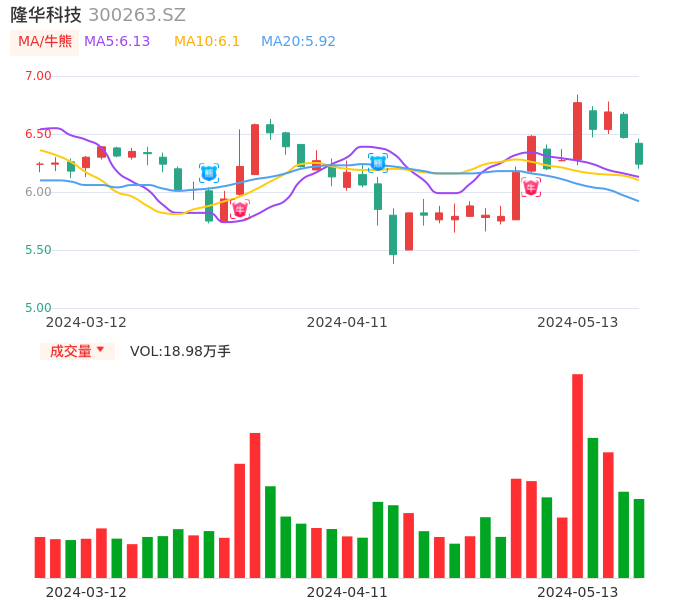Click the pink bull signal marker in May
Image resolution: width=686 pixels, height=606 pixels.
tap(531, 187)
